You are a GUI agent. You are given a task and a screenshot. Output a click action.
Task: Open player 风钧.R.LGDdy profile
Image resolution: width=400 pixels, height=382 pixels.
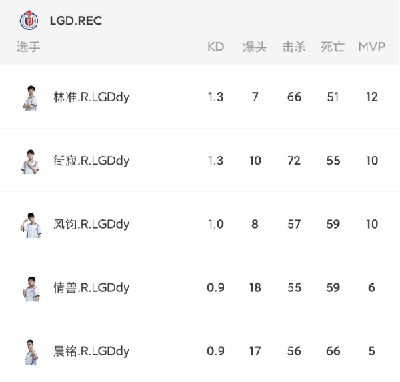91,224
